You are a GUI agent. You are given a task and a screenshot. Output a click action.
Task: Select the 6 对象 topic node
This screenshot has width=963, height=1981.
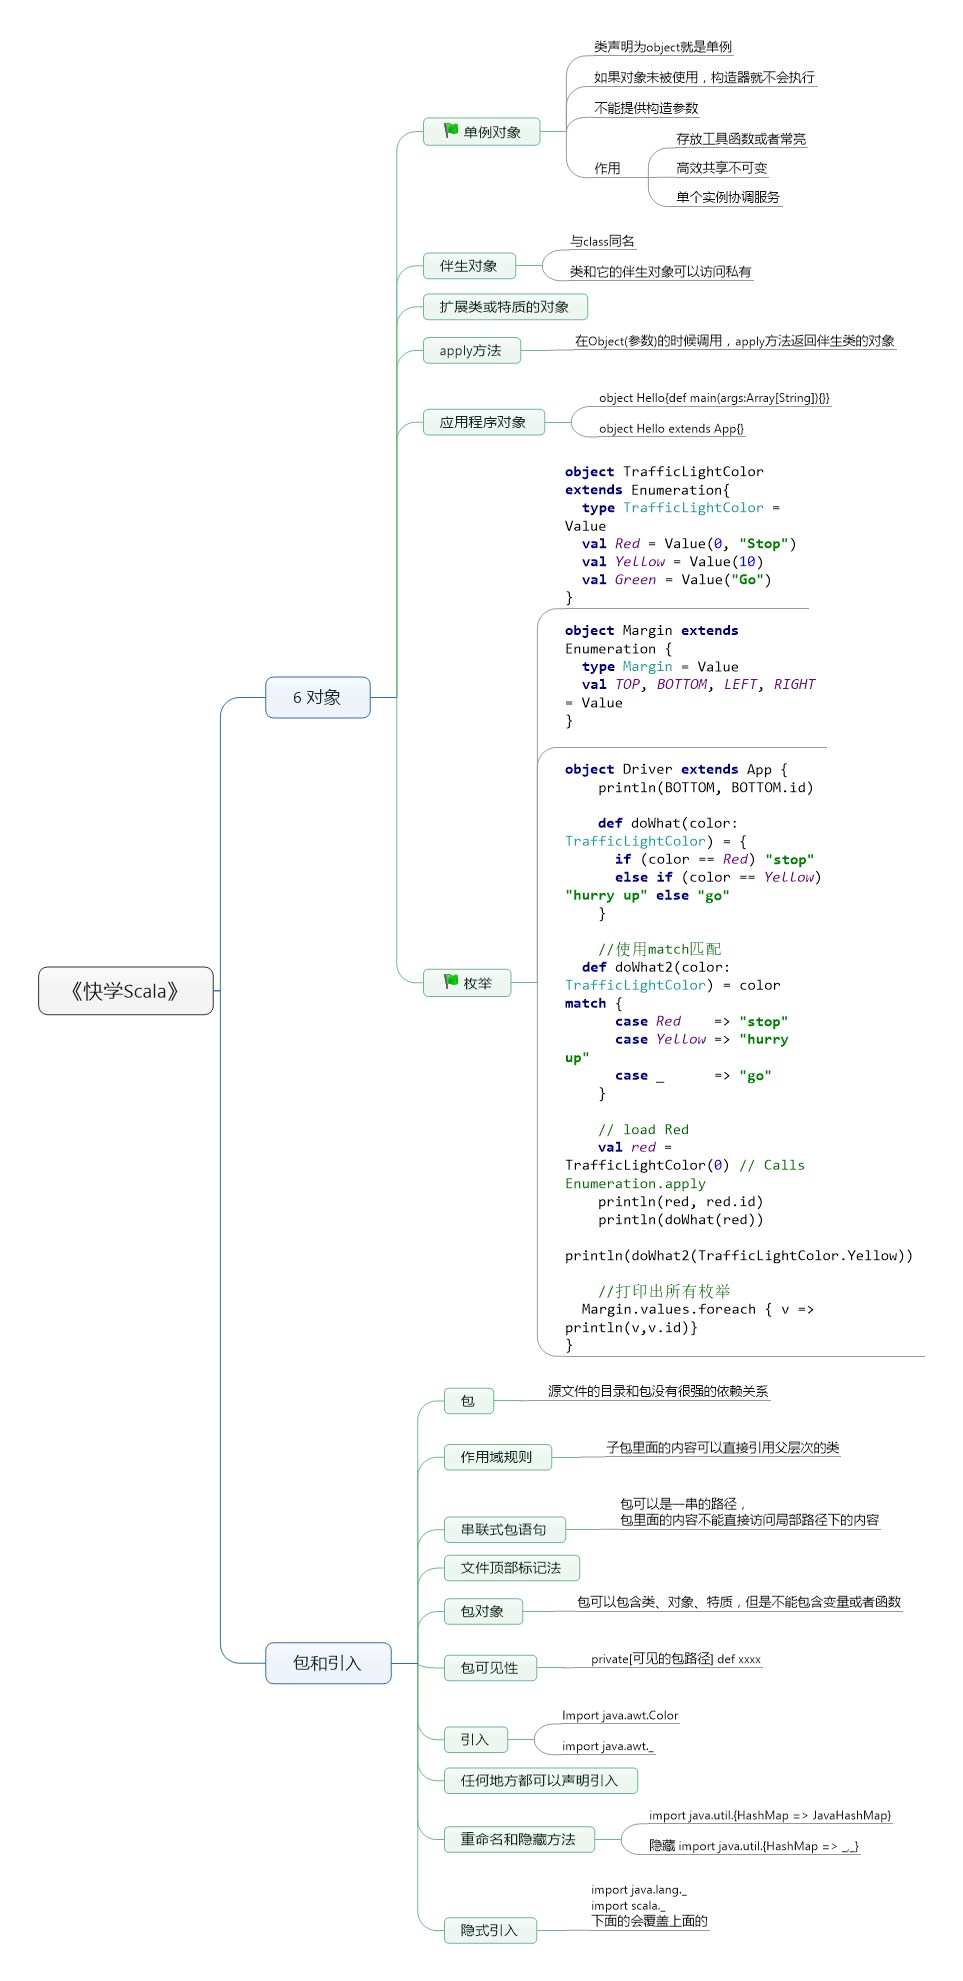[317, 697]
